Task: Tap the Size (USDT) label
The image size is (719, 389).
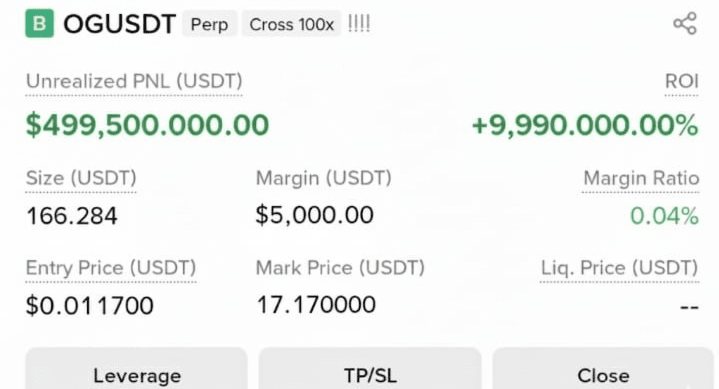Action: (x=81, y=178)
